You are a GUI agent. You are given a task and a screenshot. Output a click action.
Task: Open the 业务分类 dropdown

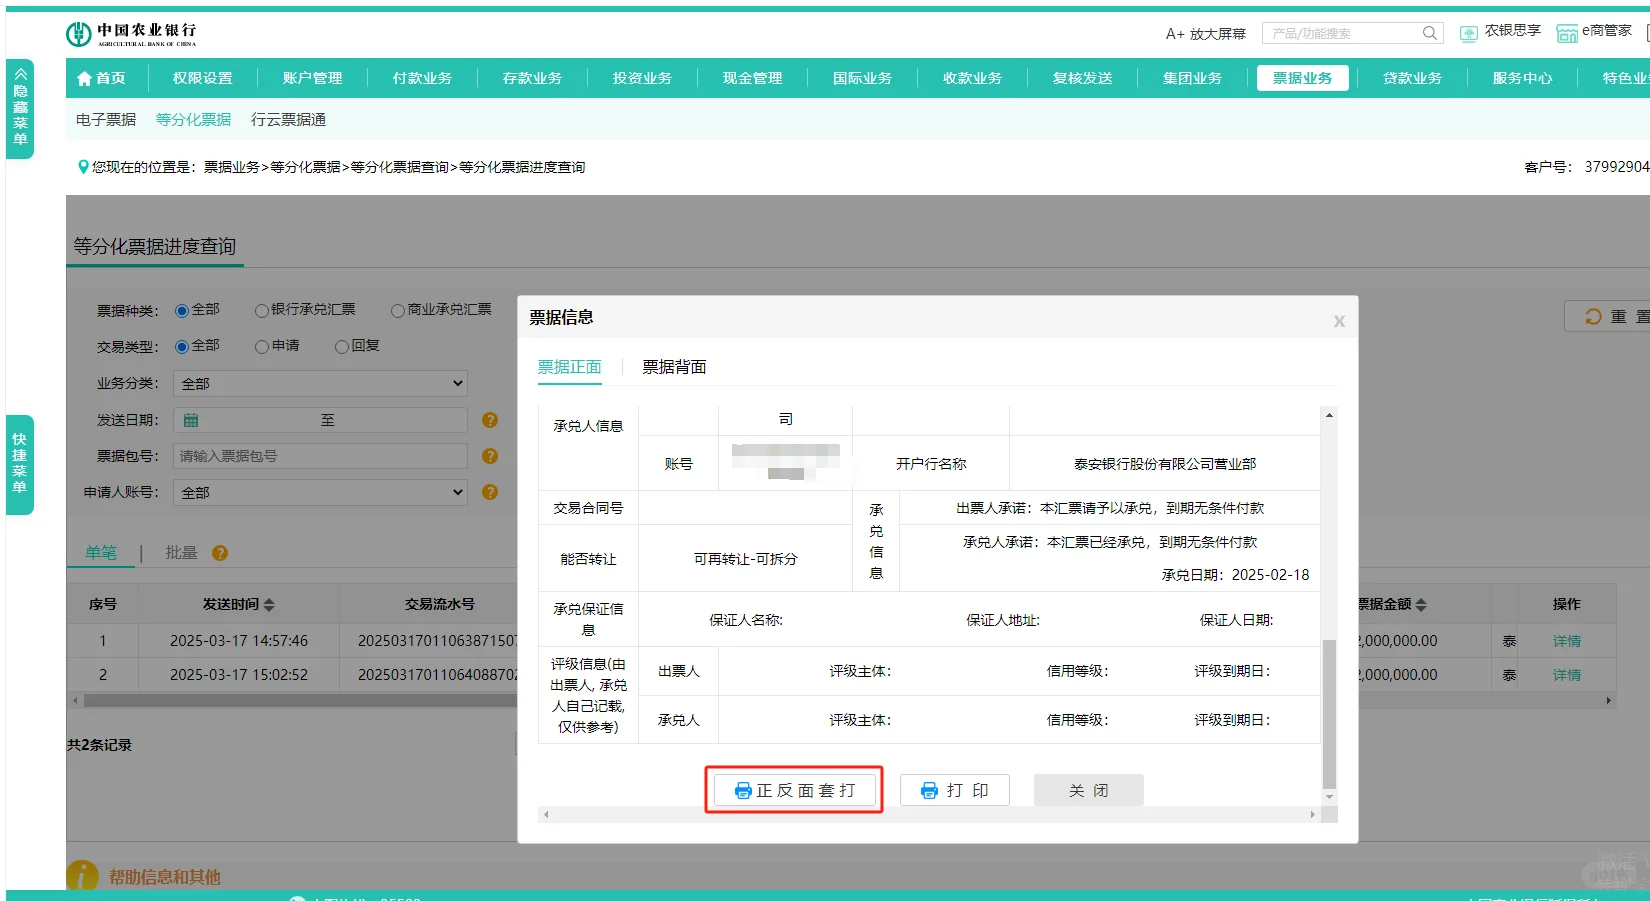(320, 383)
